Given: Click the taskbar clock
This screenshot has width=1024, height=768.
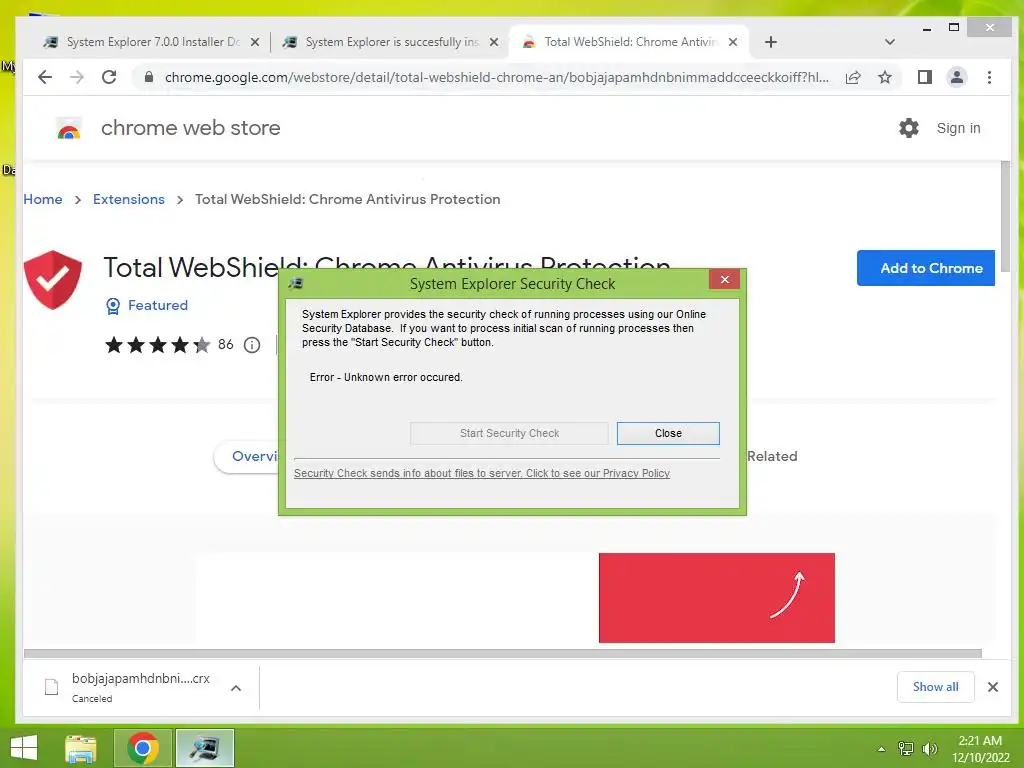Looking at the screenshot, I should point(980,748).
